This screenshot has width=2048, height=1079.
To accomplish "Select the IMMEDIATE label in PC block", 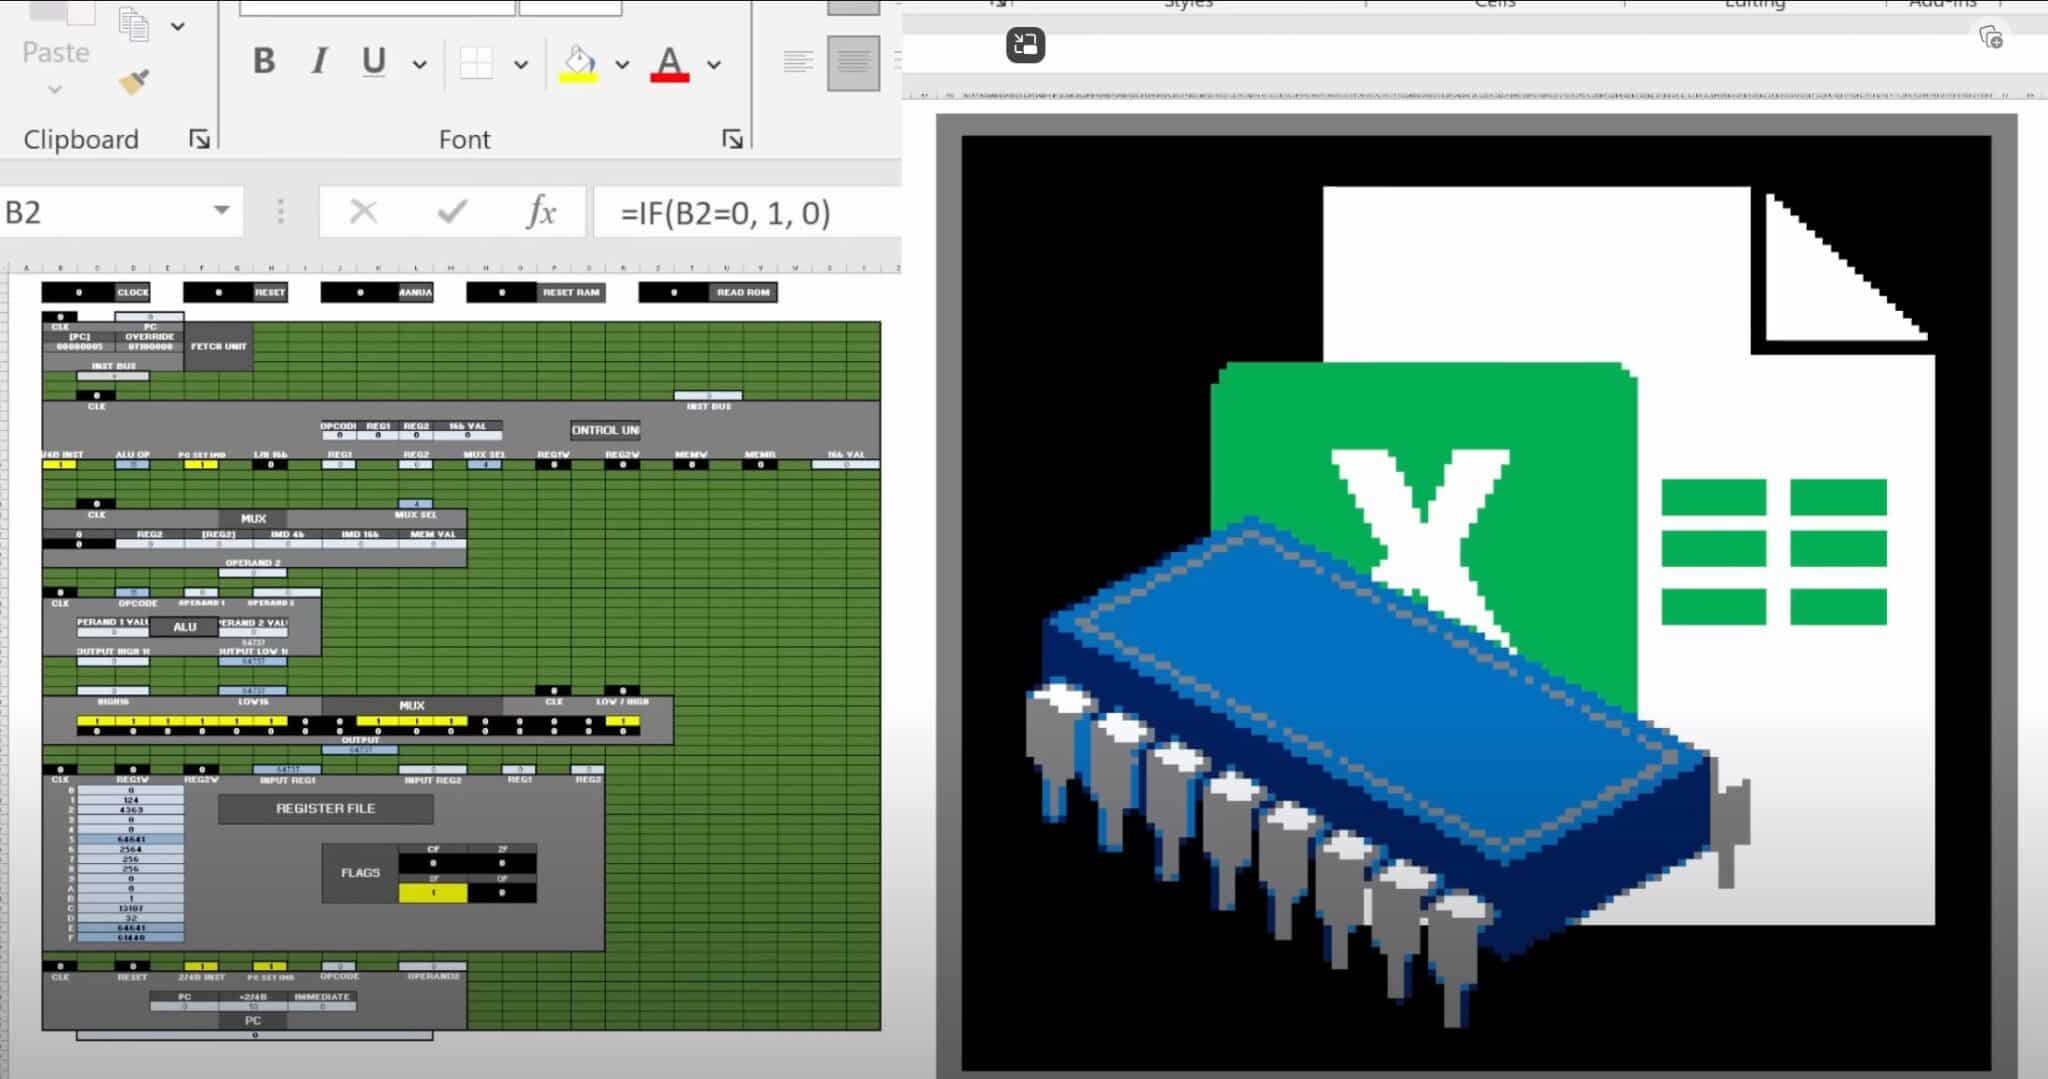I will click(x=322, y=997).
